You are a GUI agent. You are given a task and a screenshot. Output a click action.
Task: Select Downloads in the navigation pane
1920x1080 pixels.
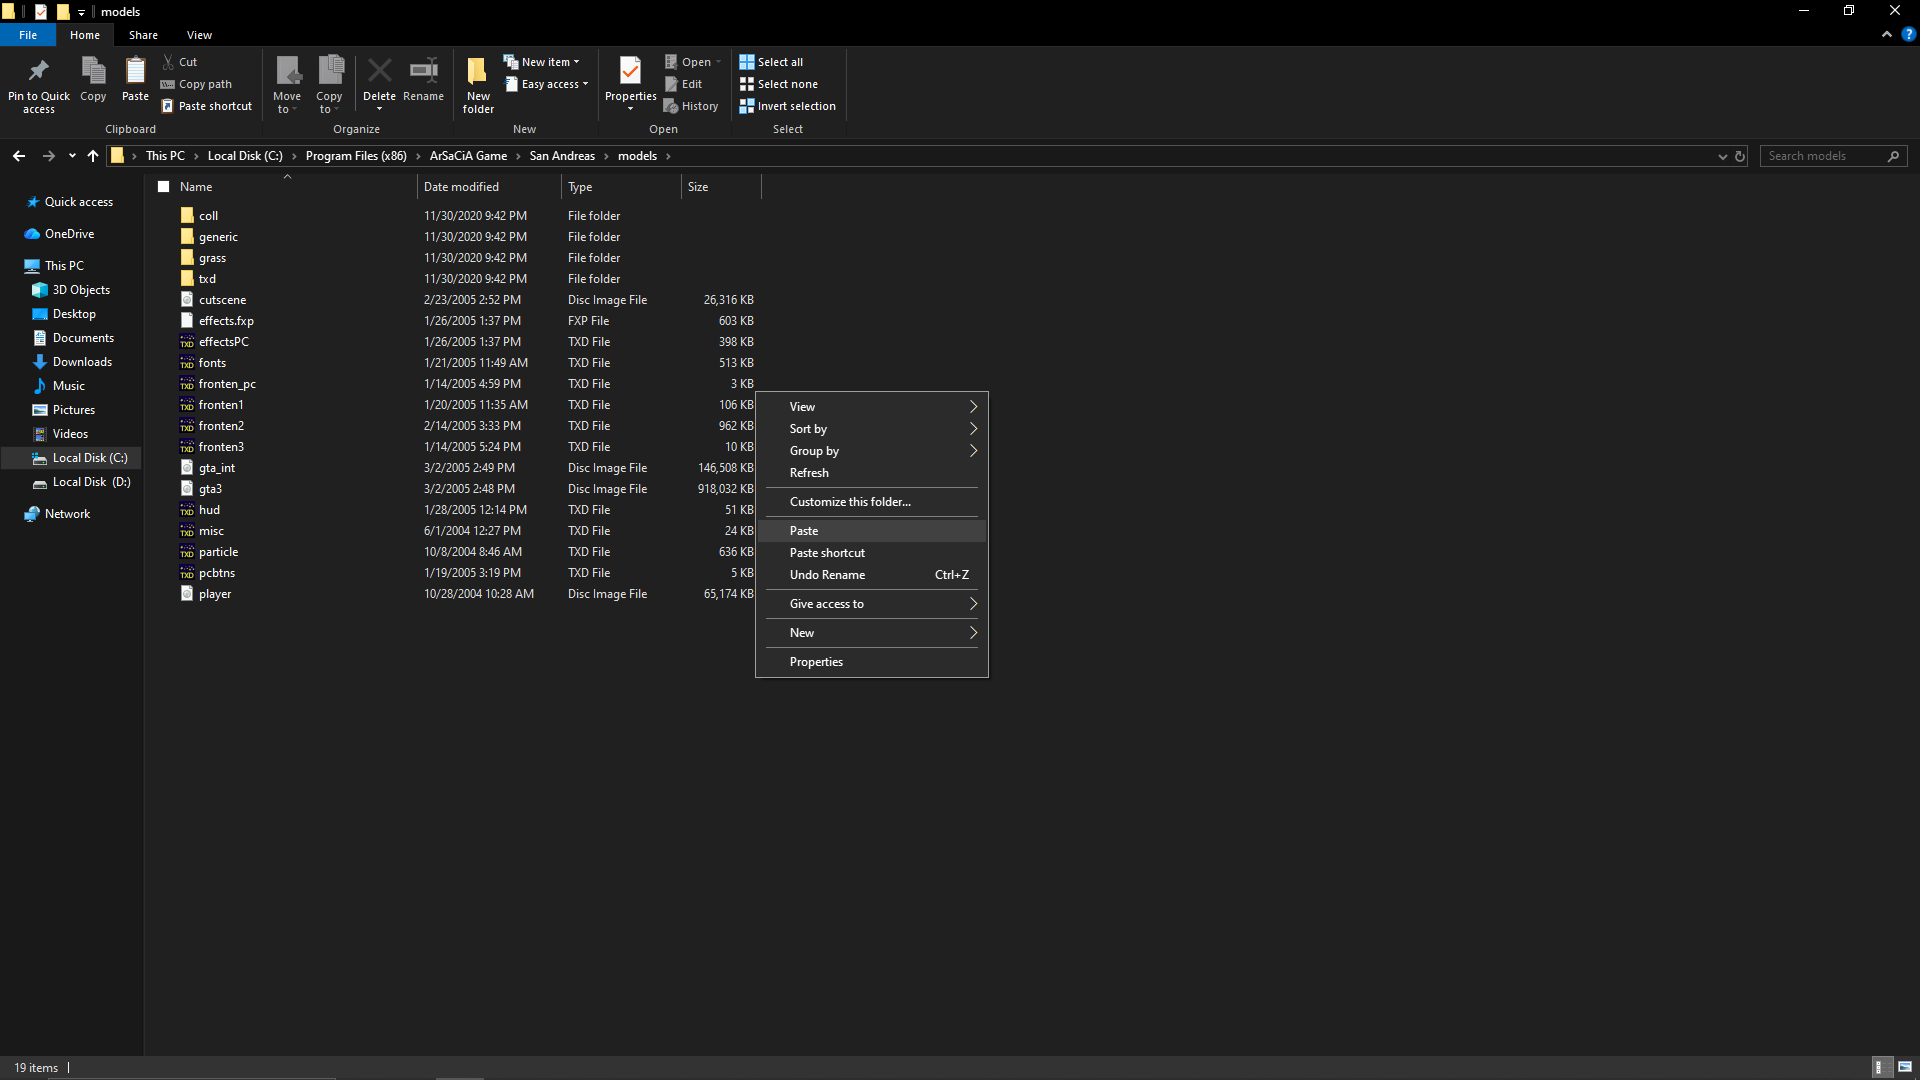[x=72, y=362]
